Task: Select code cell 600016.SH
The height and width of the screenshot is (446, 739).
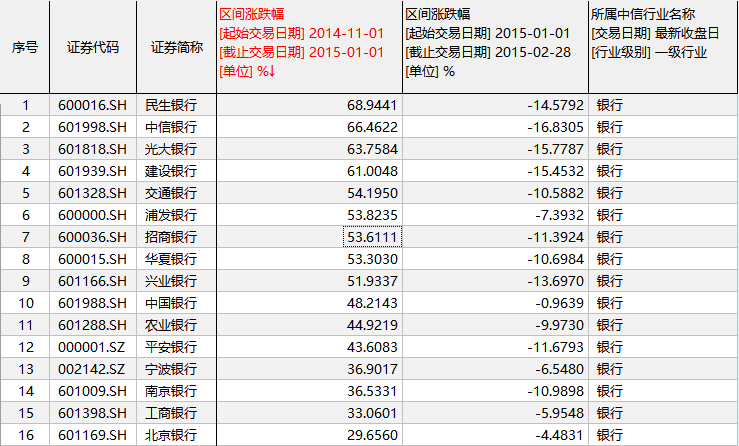Action: click(93, 105)
